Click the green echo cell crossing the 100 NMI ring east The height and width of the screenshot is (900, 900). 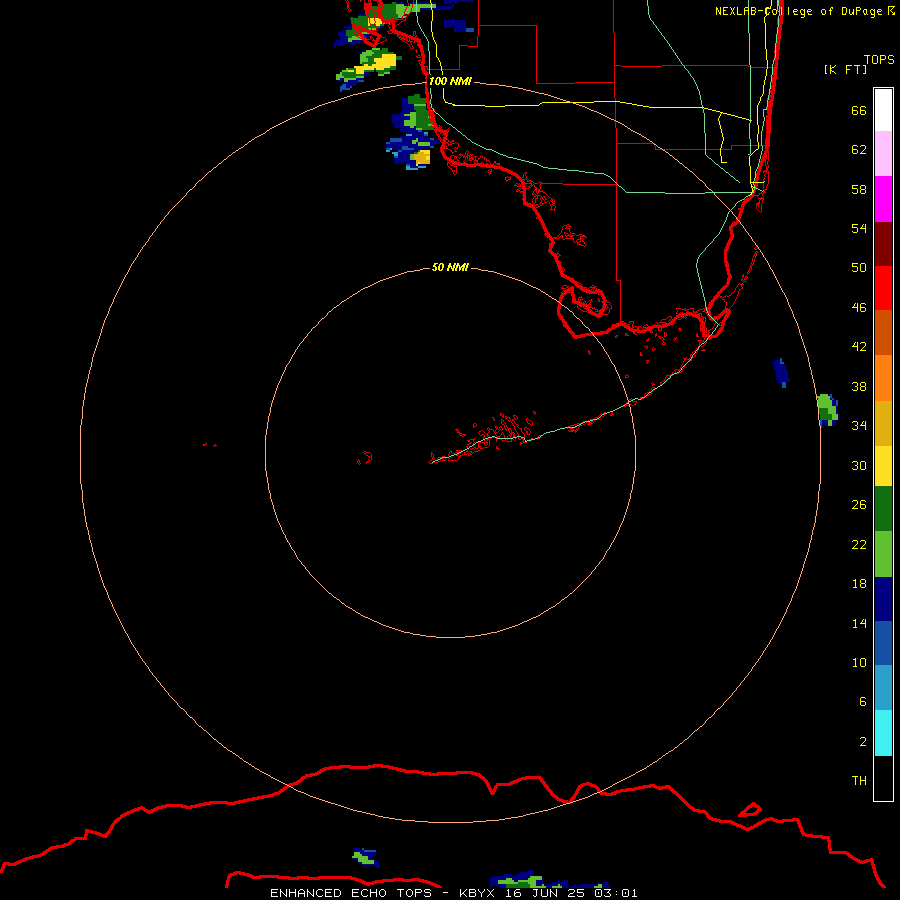coord(828,410)
